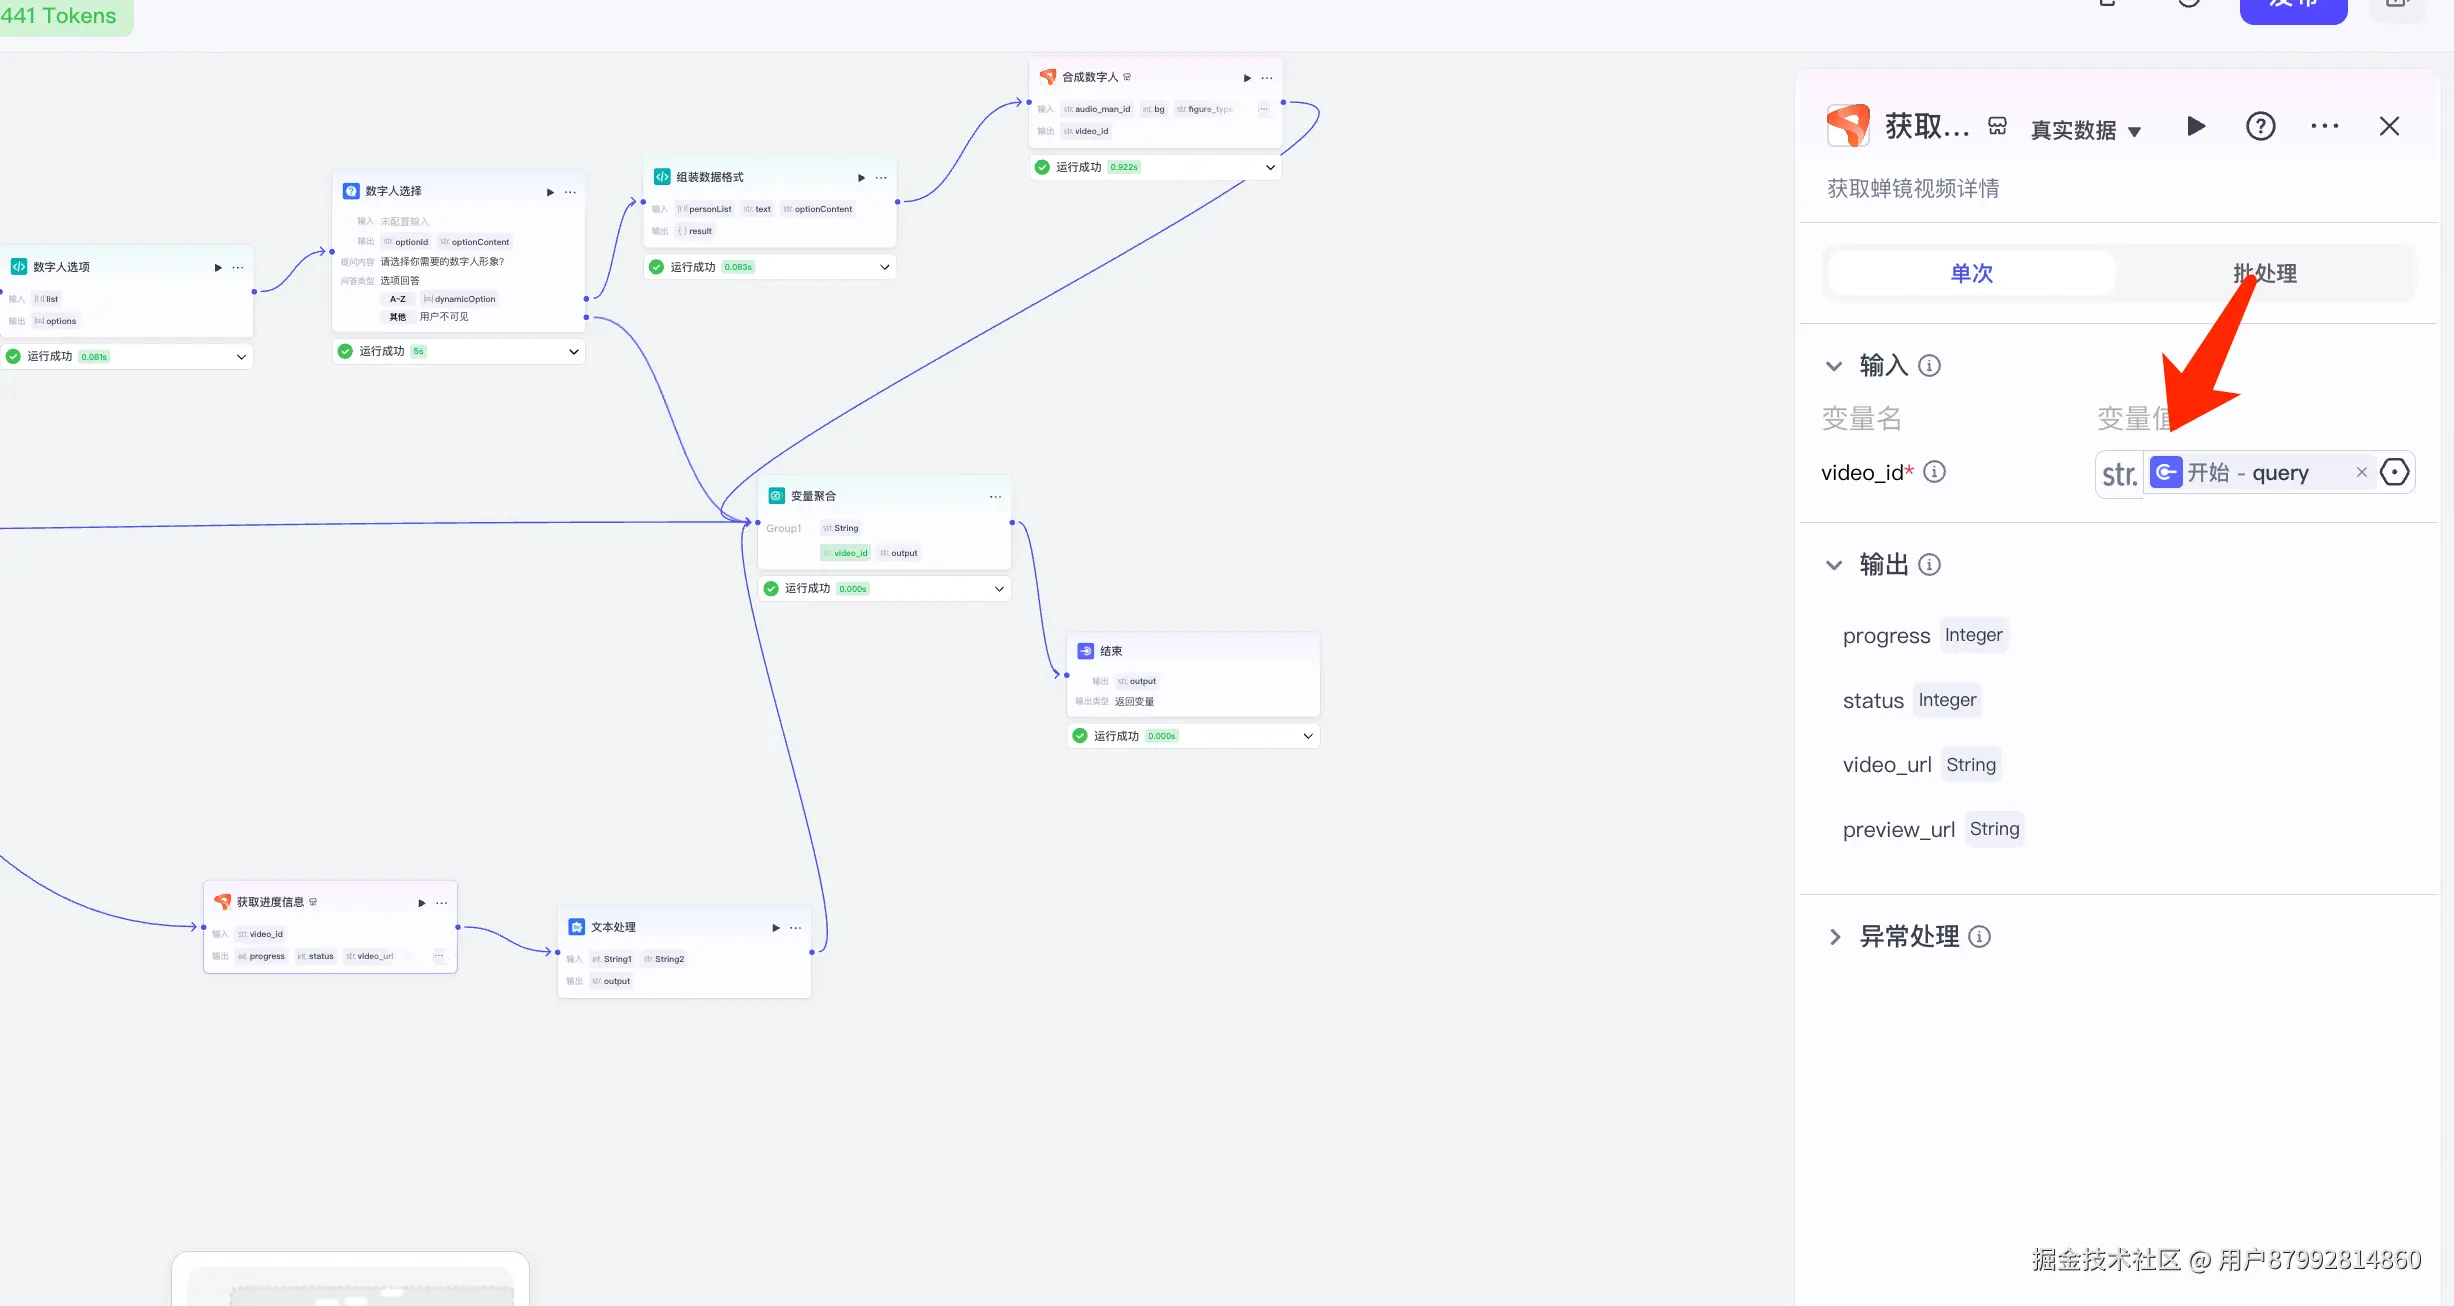Viewport: 2454px width, 1306px height.
Task: Open the 真实数据 dropdown
Action: pyautogui.click(x=2085, y=131)
